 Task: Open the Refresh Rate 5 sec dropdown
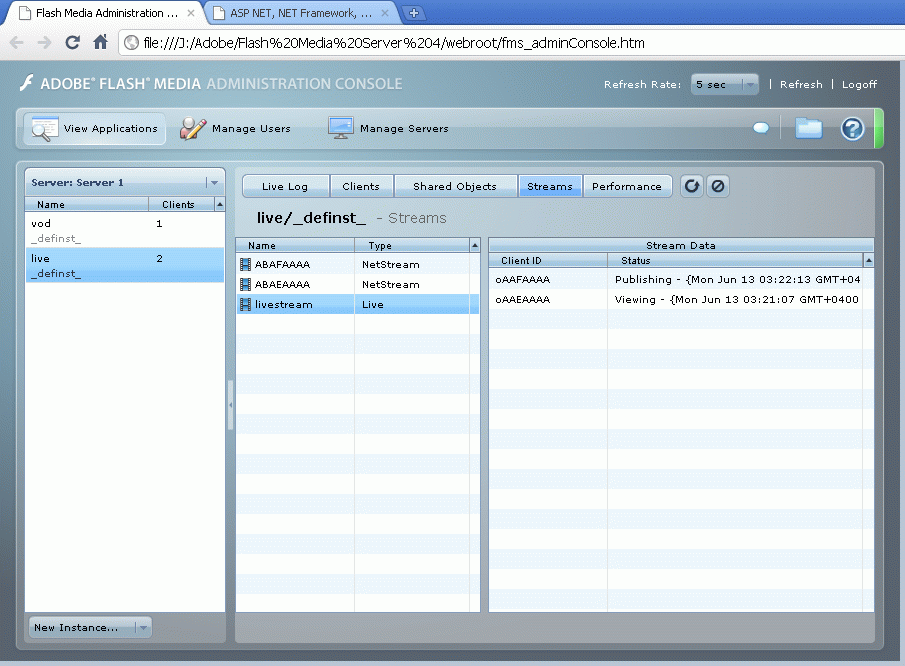click(725, 84)
